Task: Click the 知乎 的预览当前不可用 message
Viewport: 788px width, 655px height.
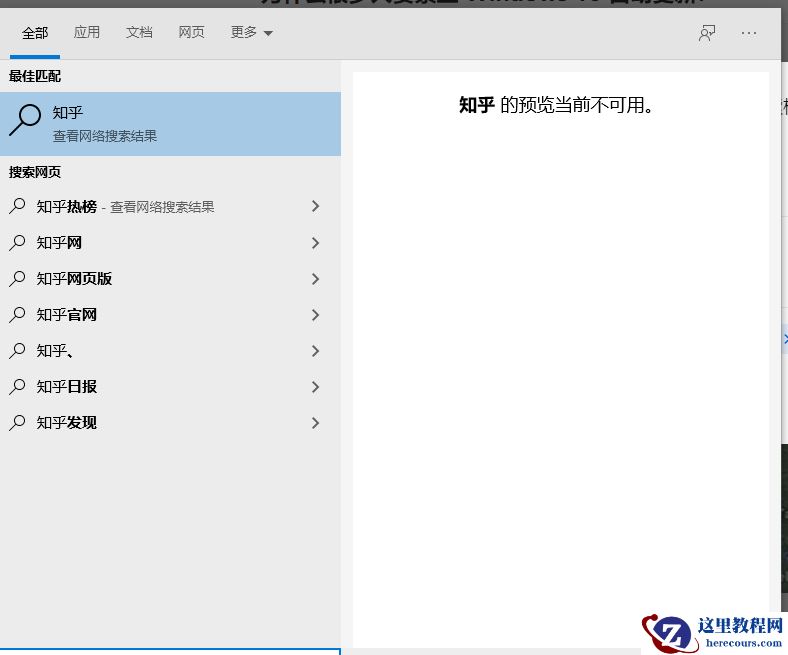Action: click(x=556, y=105)
